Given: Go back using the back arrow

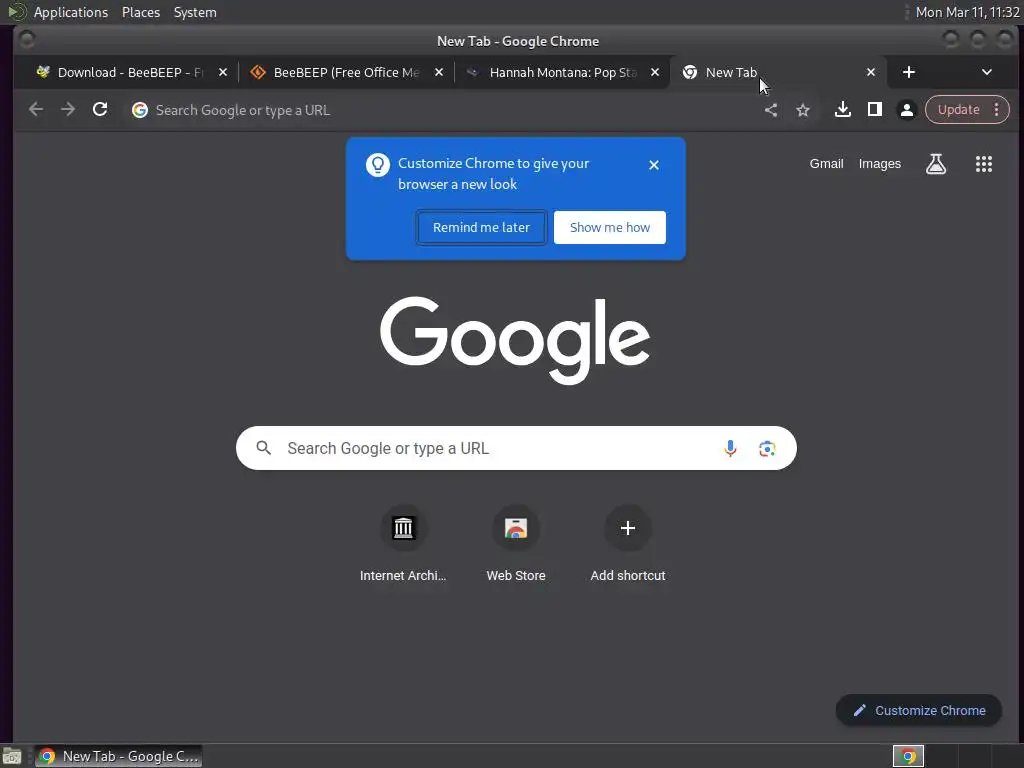Looking at the screenshot, I should [36, 110].
